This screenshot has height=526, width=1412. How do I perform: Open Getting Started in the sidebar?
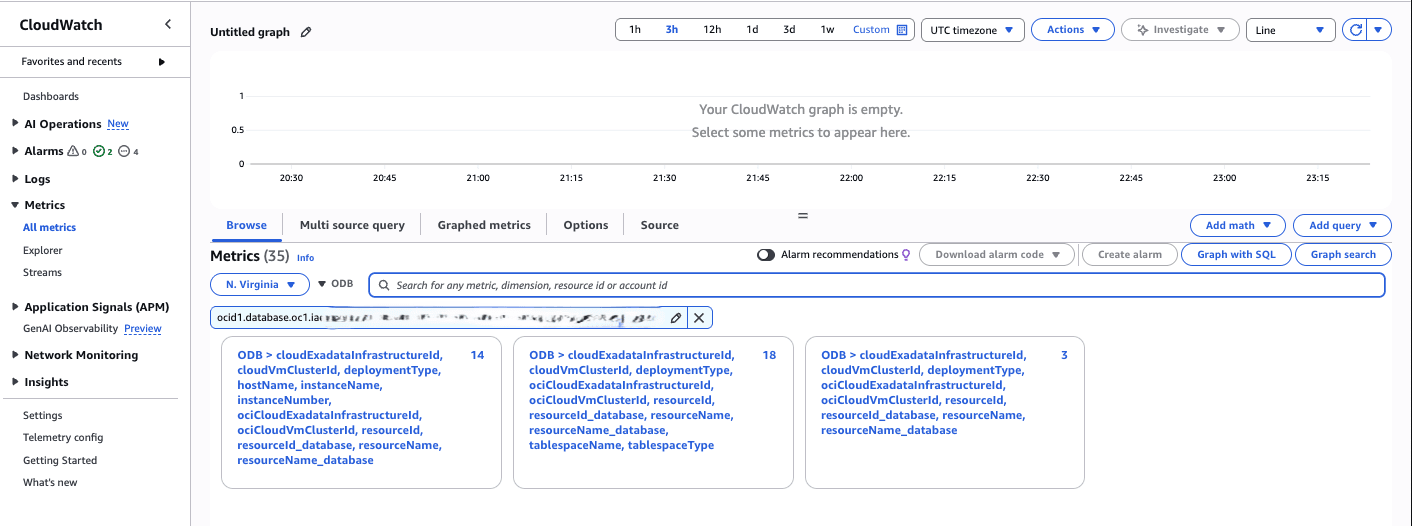(60, 461)
